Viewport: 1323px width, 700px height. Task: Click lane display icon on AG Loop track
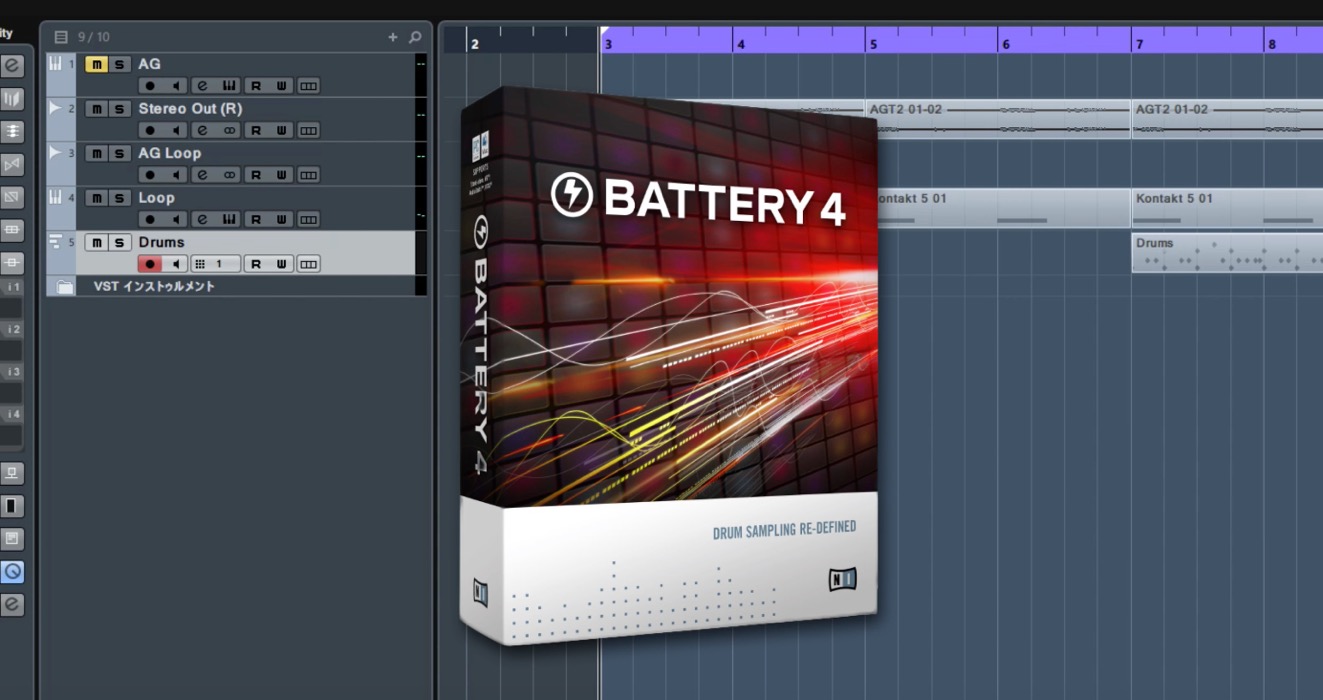pyautogui.click(x=309, y=175)
